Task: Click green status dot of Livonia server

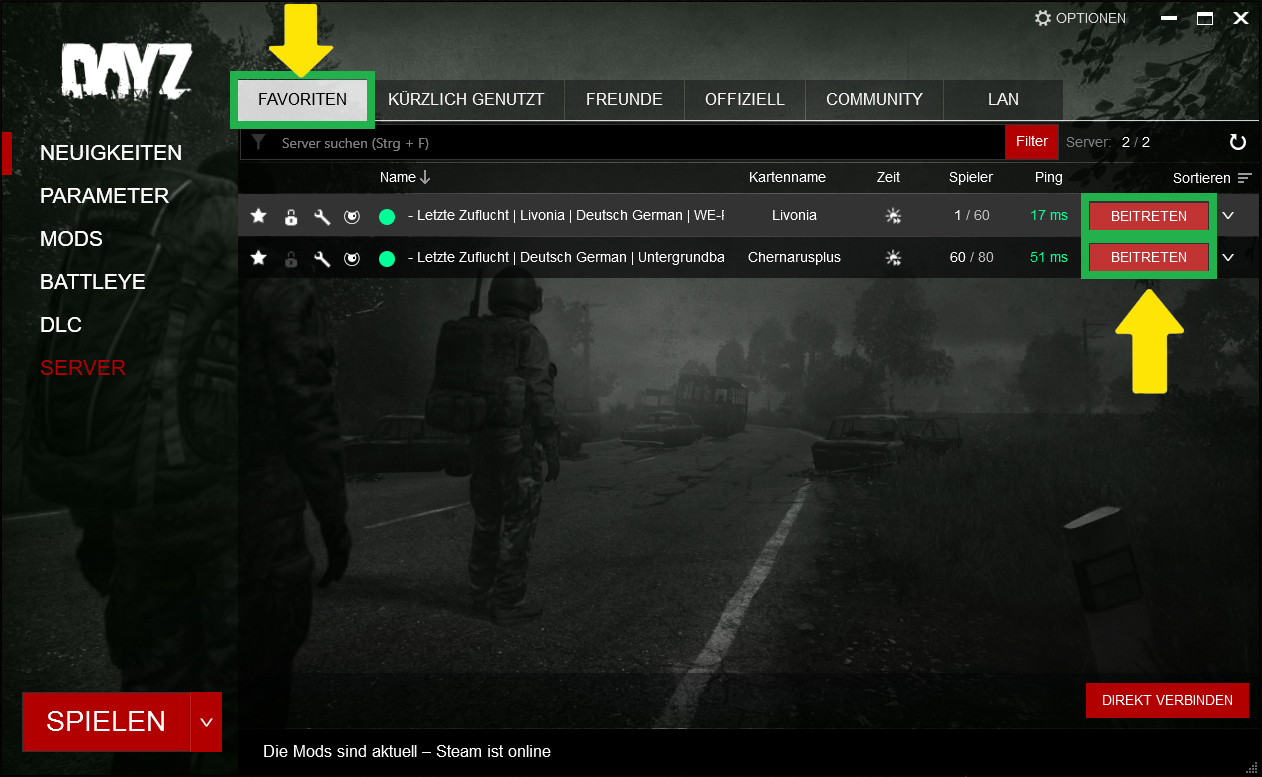Action: [x=387, y=216]
